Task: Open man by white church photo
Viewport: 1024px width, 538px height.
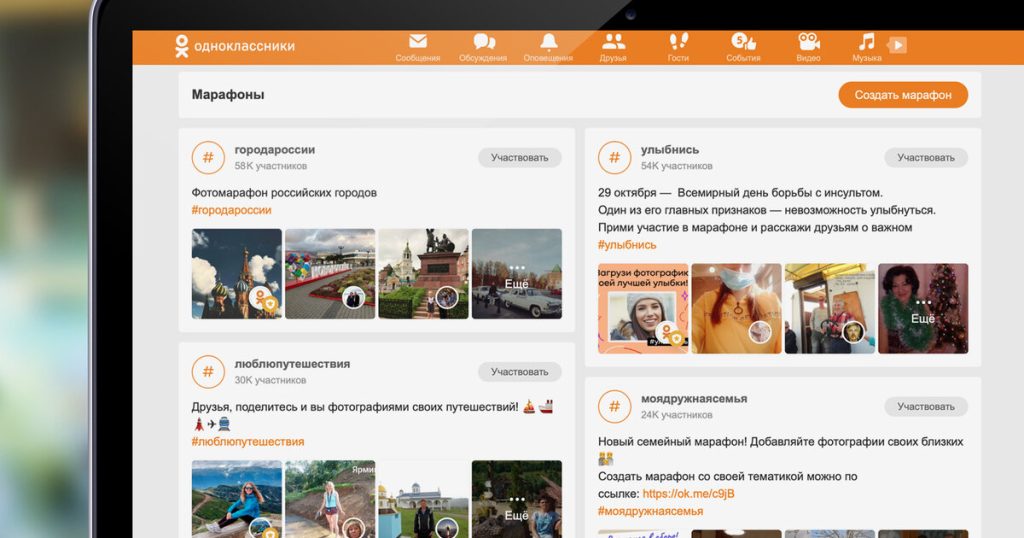Action: [423, 499]
